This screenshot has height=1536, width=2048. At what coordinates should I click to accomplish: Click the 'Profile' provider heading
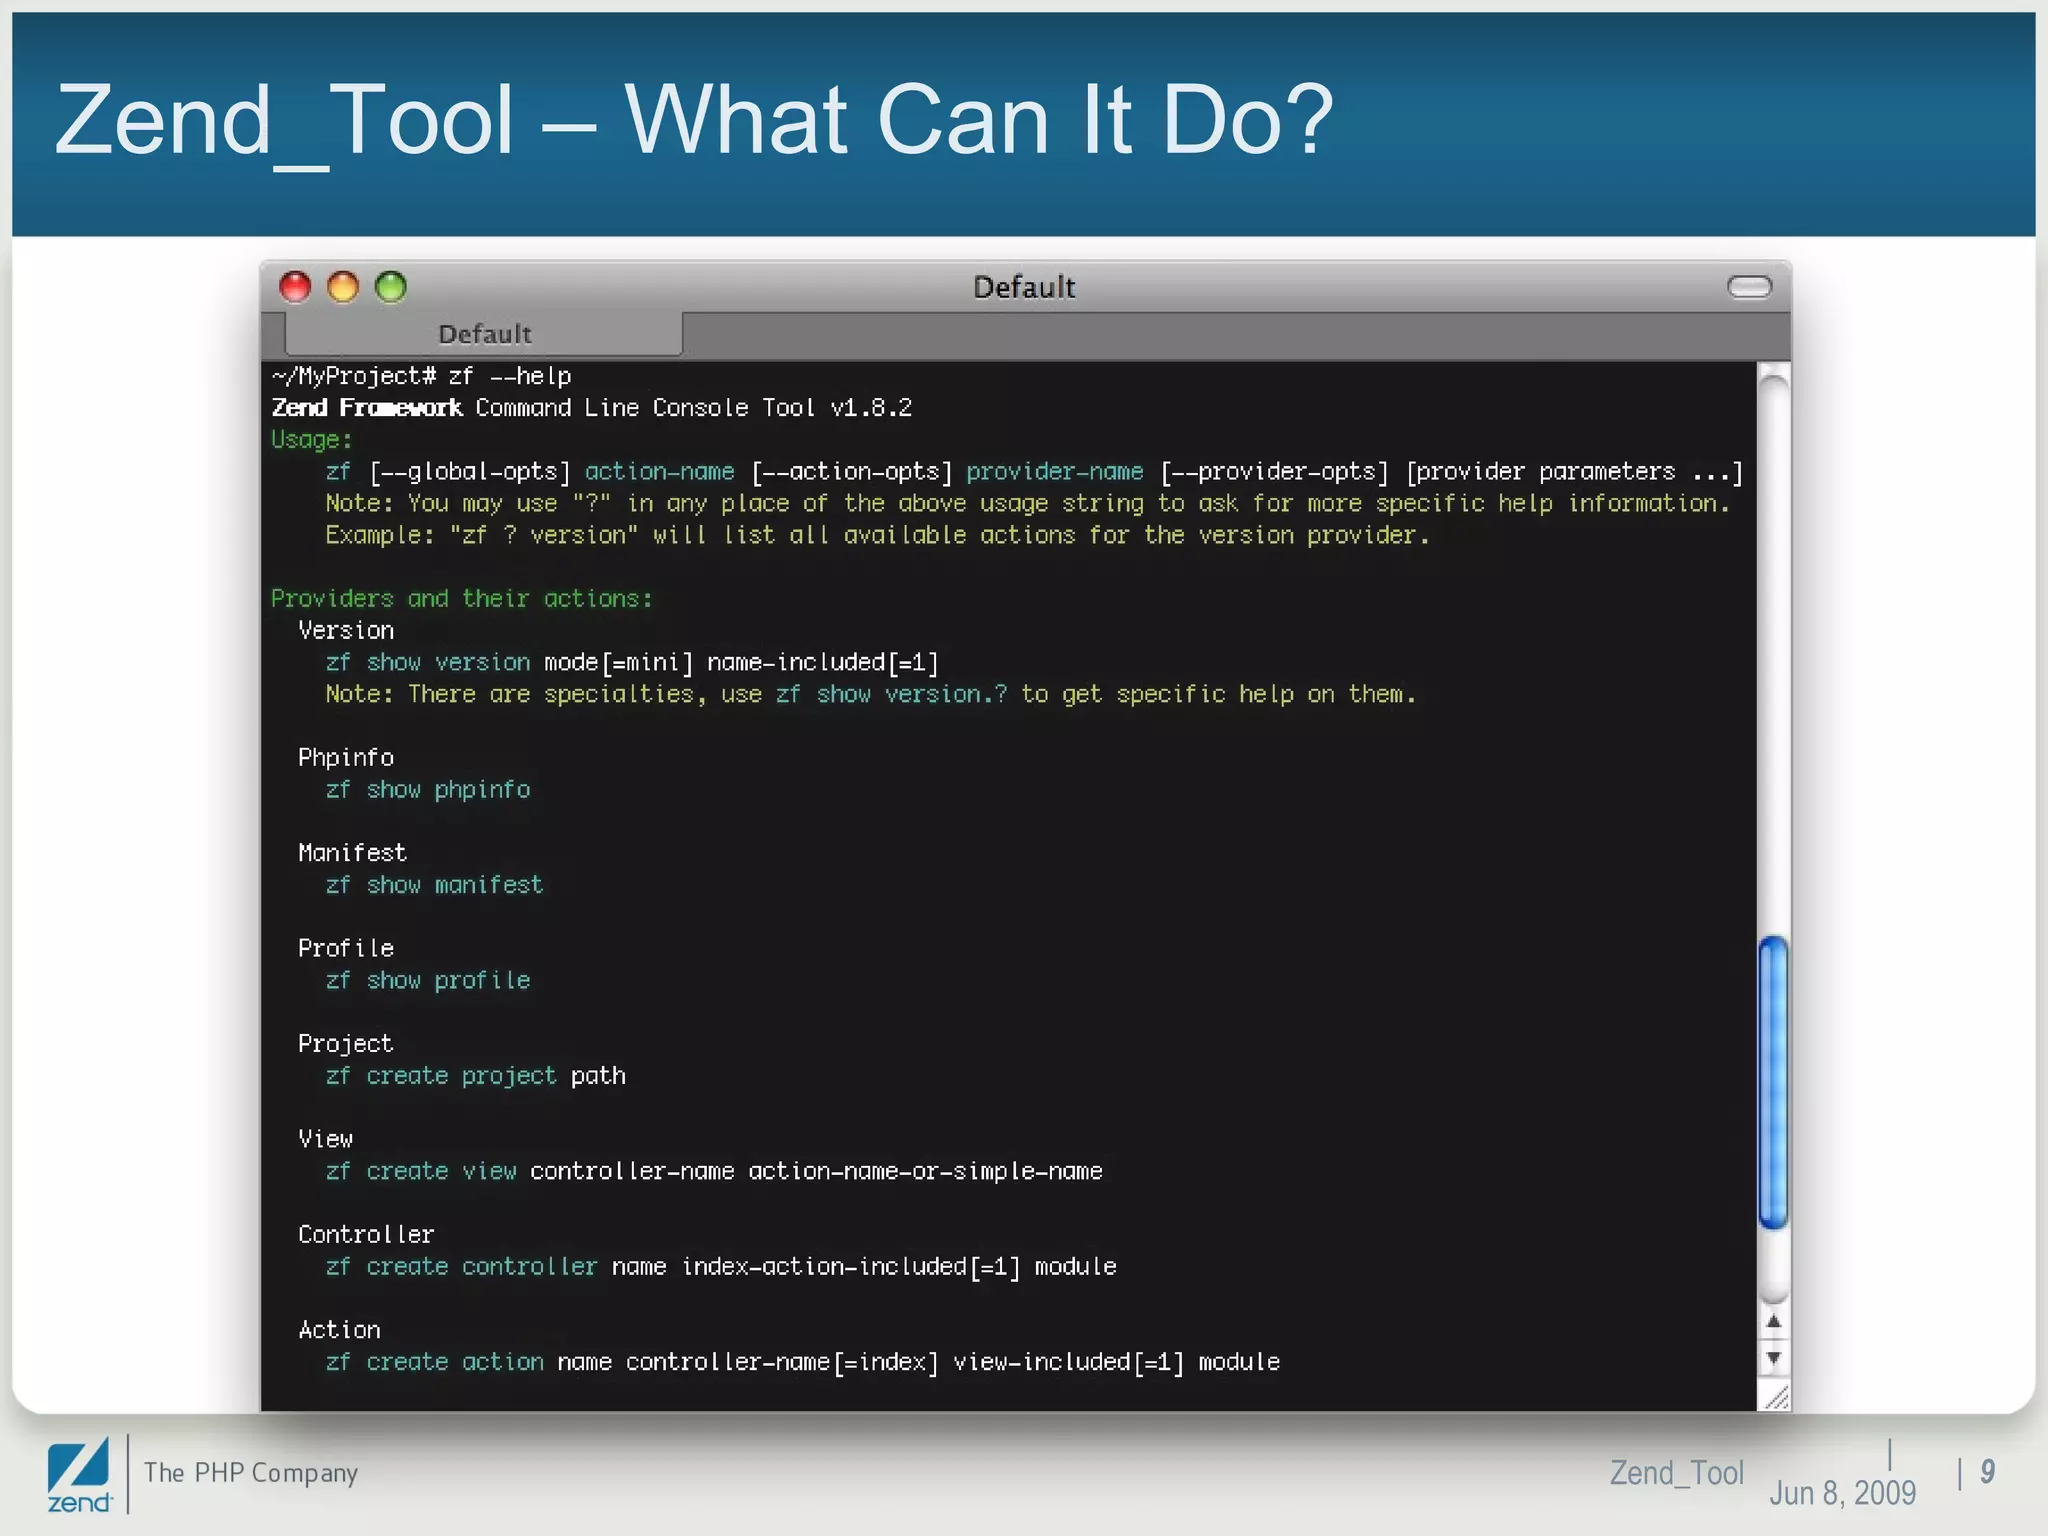pyautogui.click(x=346, y=949)
